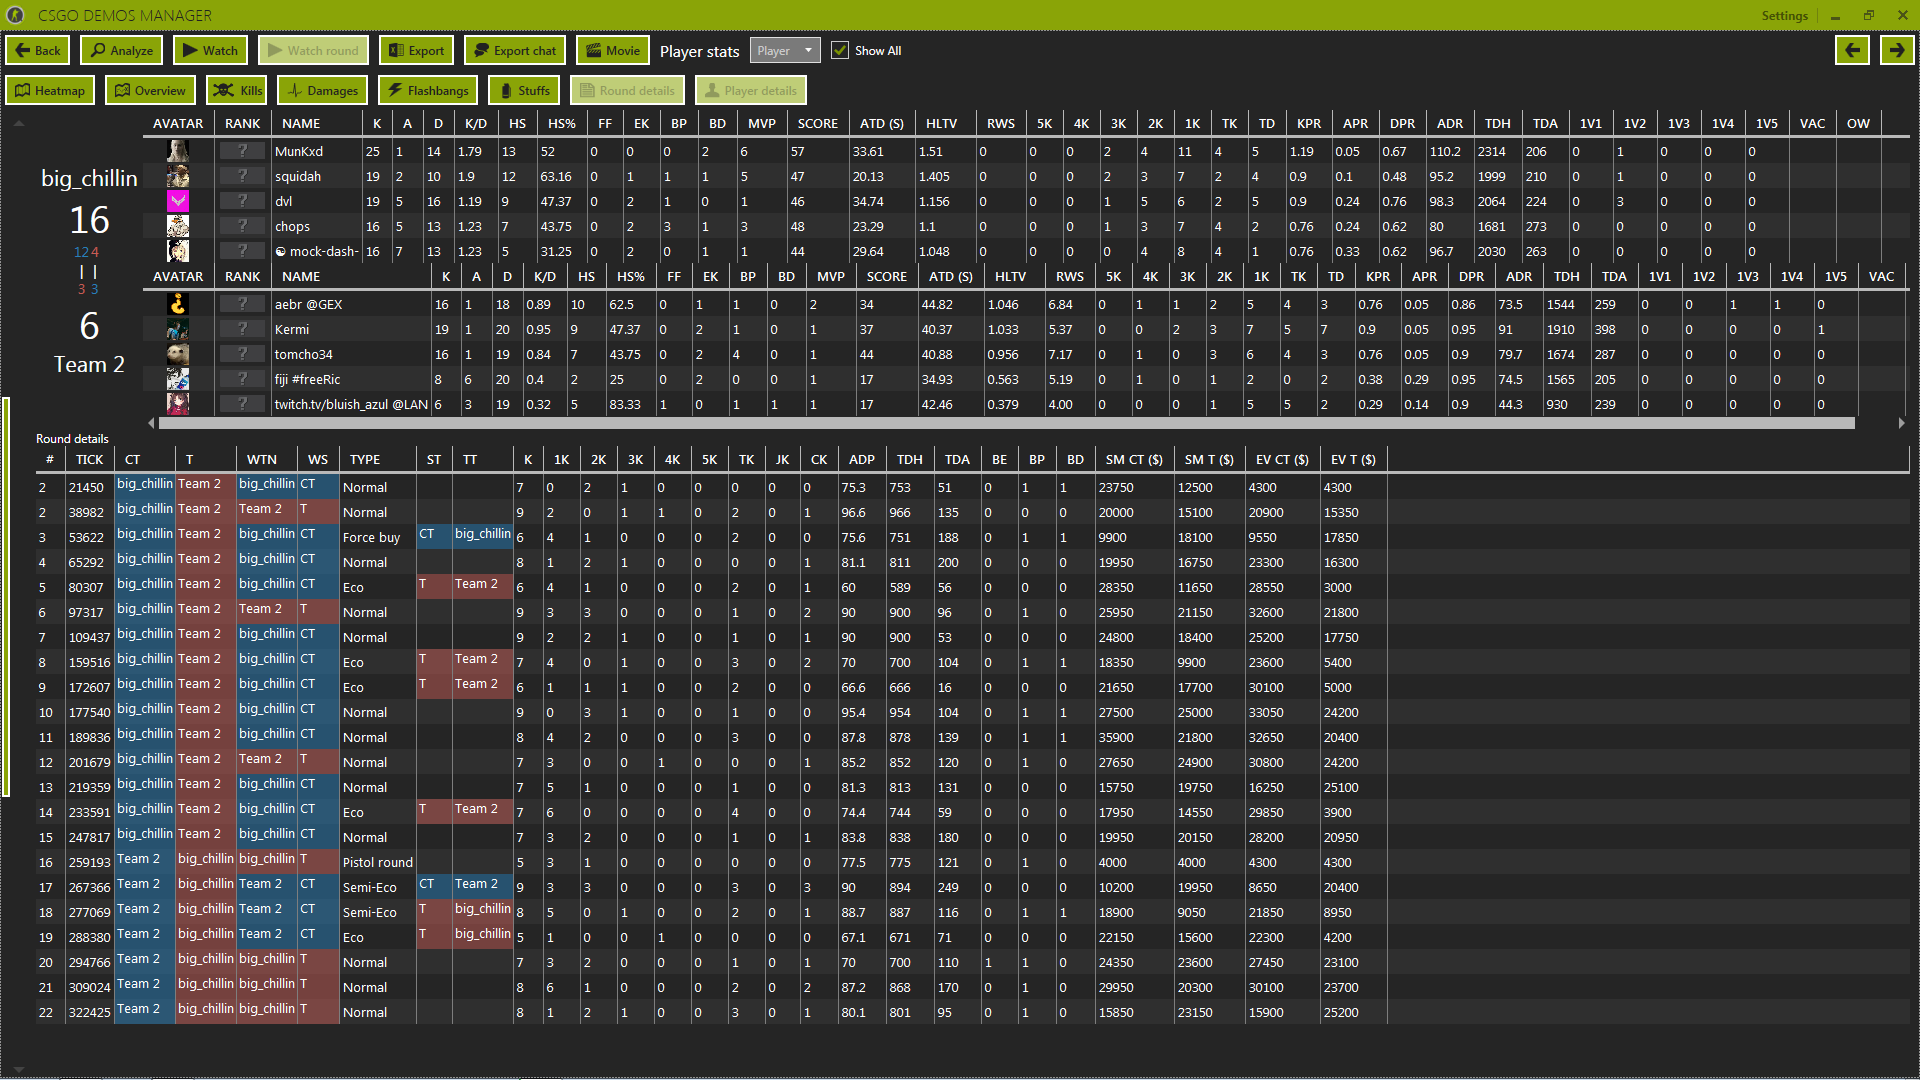Open the Heatmap view
The image size is (1920, 1080).
click(50, 91)
